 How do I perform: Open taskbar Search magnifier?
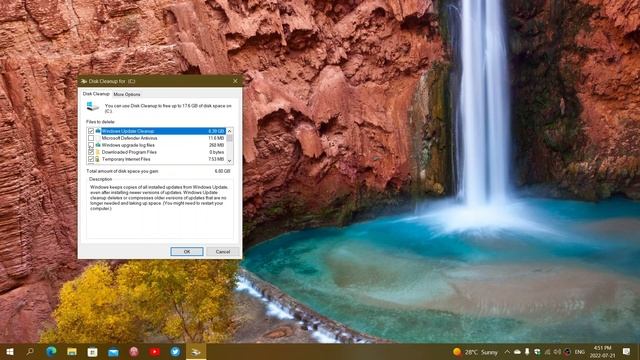pos(30,351)
